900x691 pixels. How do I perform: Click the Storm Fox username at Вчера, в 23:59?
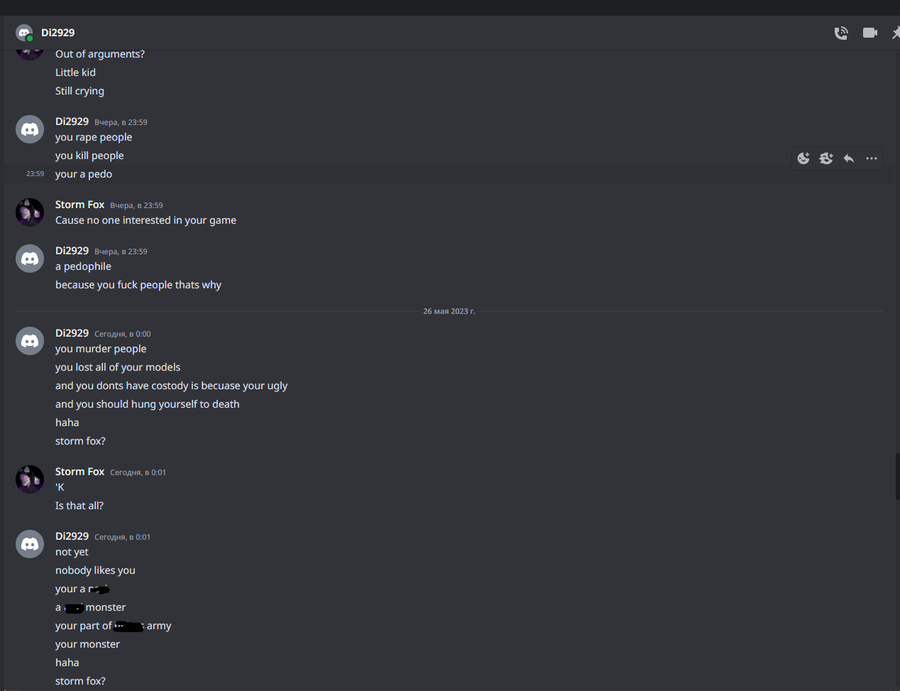(80, 205)
